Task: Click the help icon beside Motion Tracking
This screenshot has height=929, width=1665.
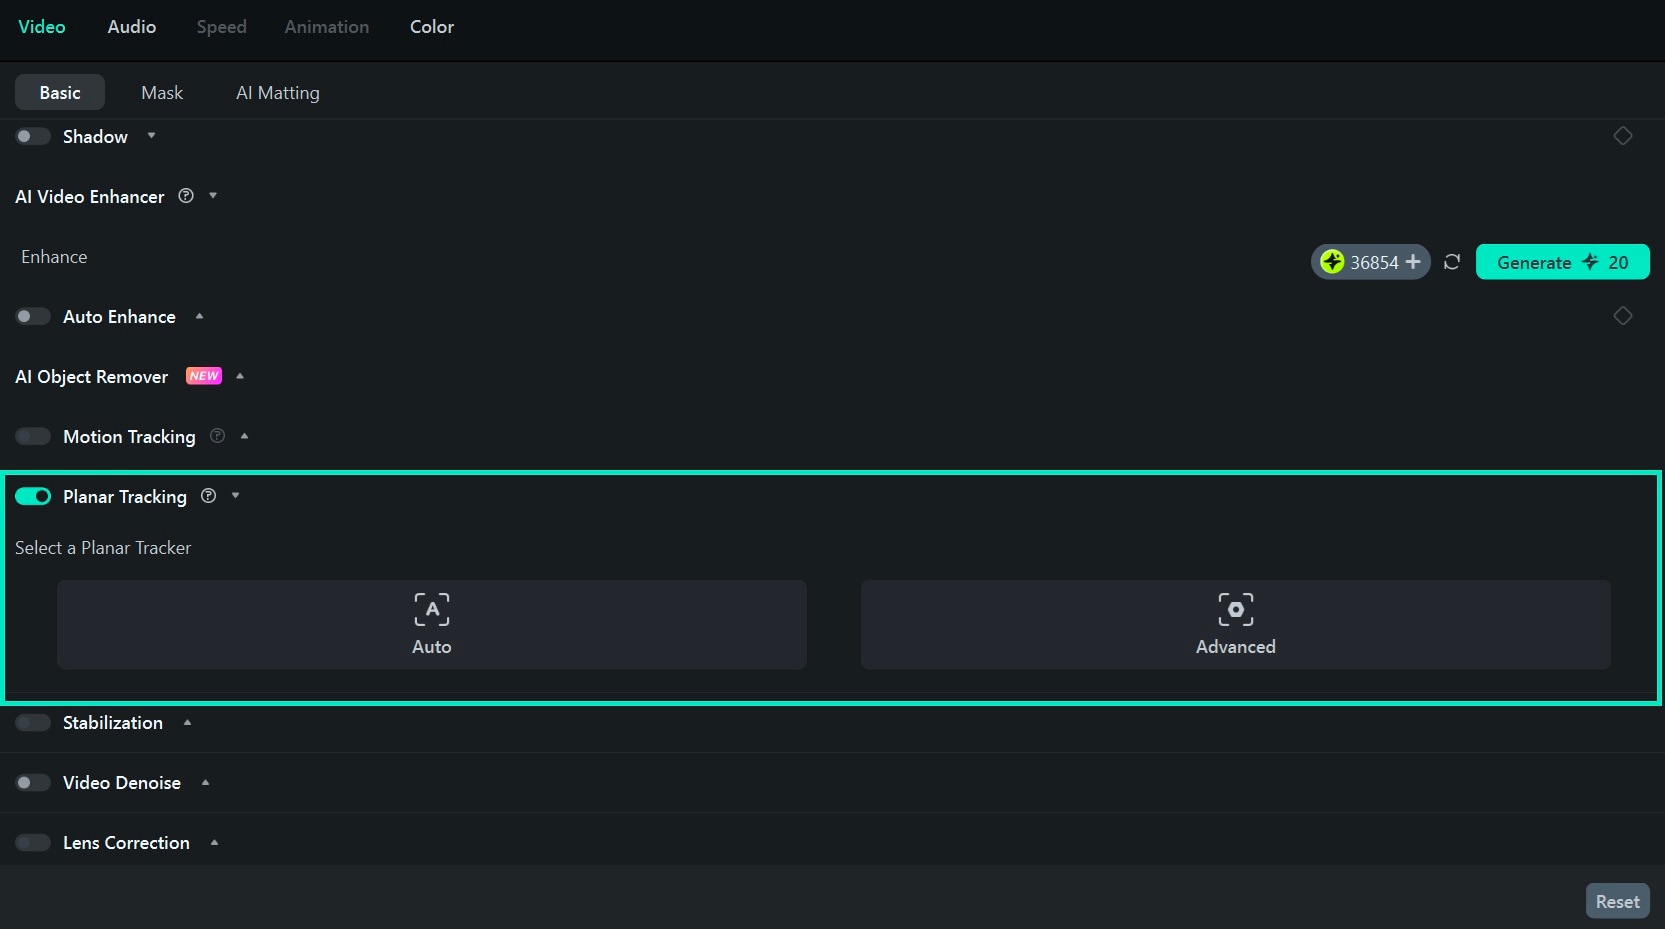Action: point(217,436)
